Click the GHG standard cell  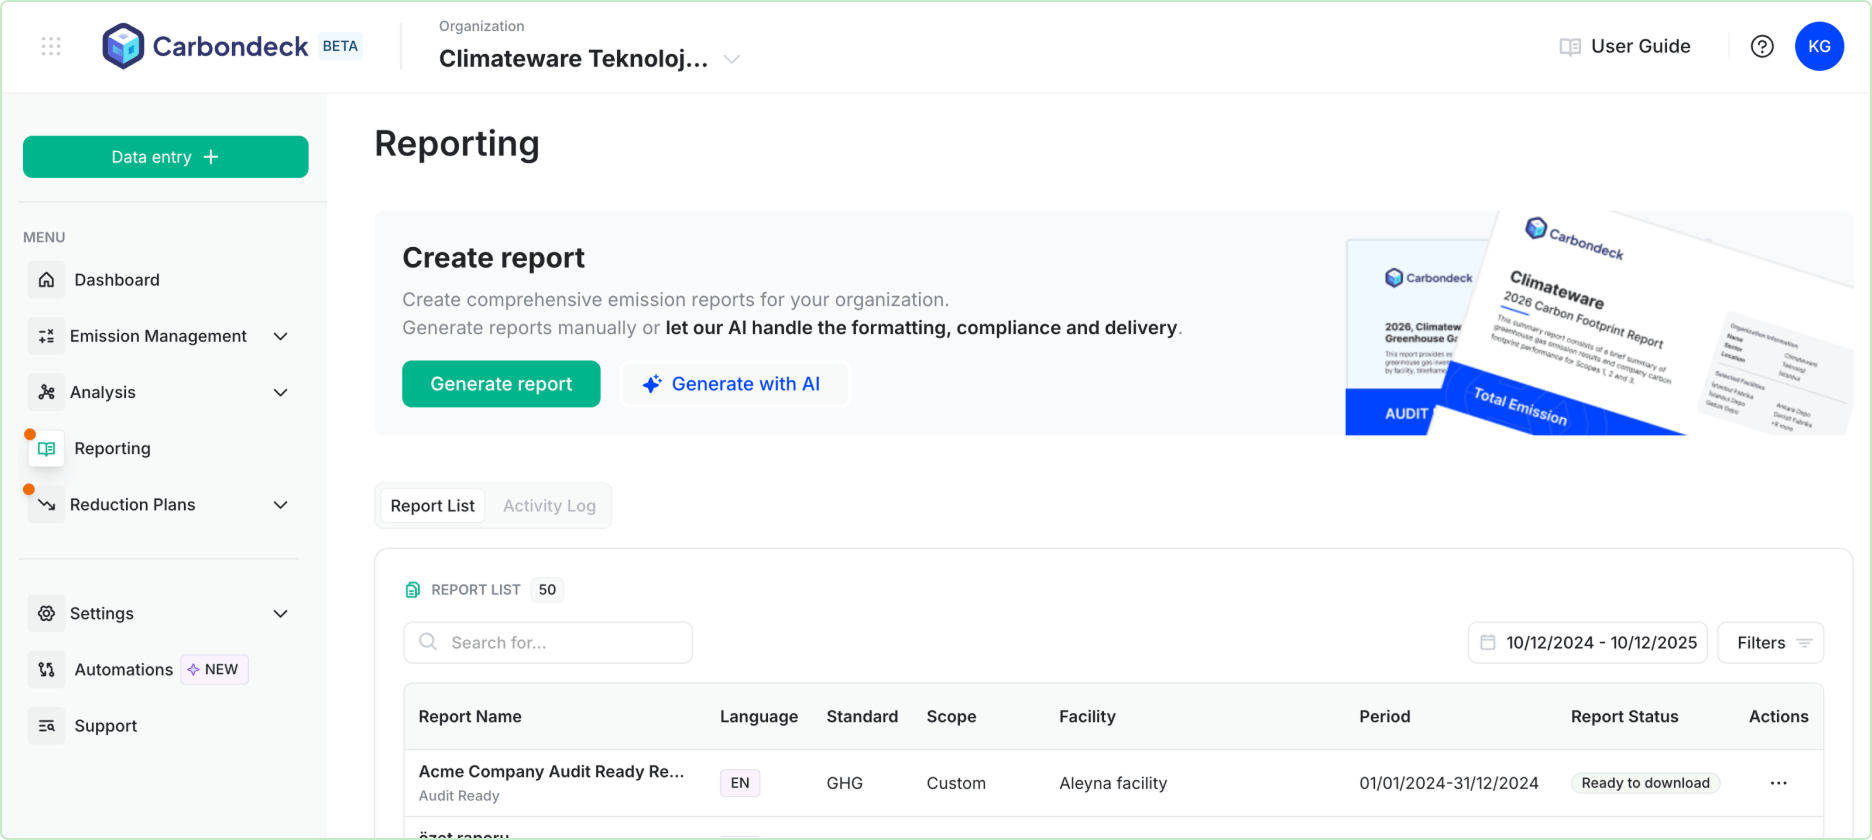[x=844, y=783]
